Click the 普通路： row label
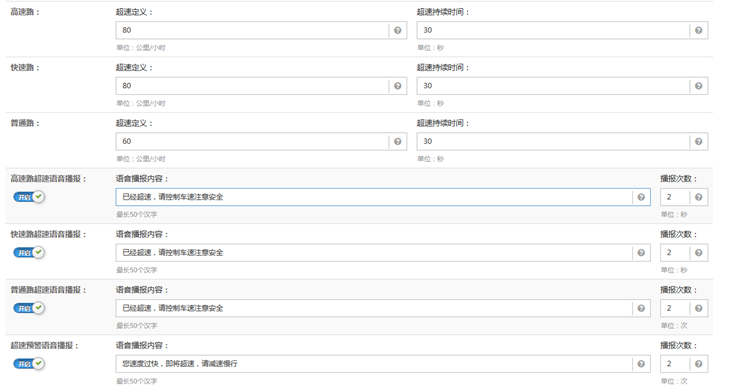The height and width of the screenshot is (392, 731). pos(25,123)
